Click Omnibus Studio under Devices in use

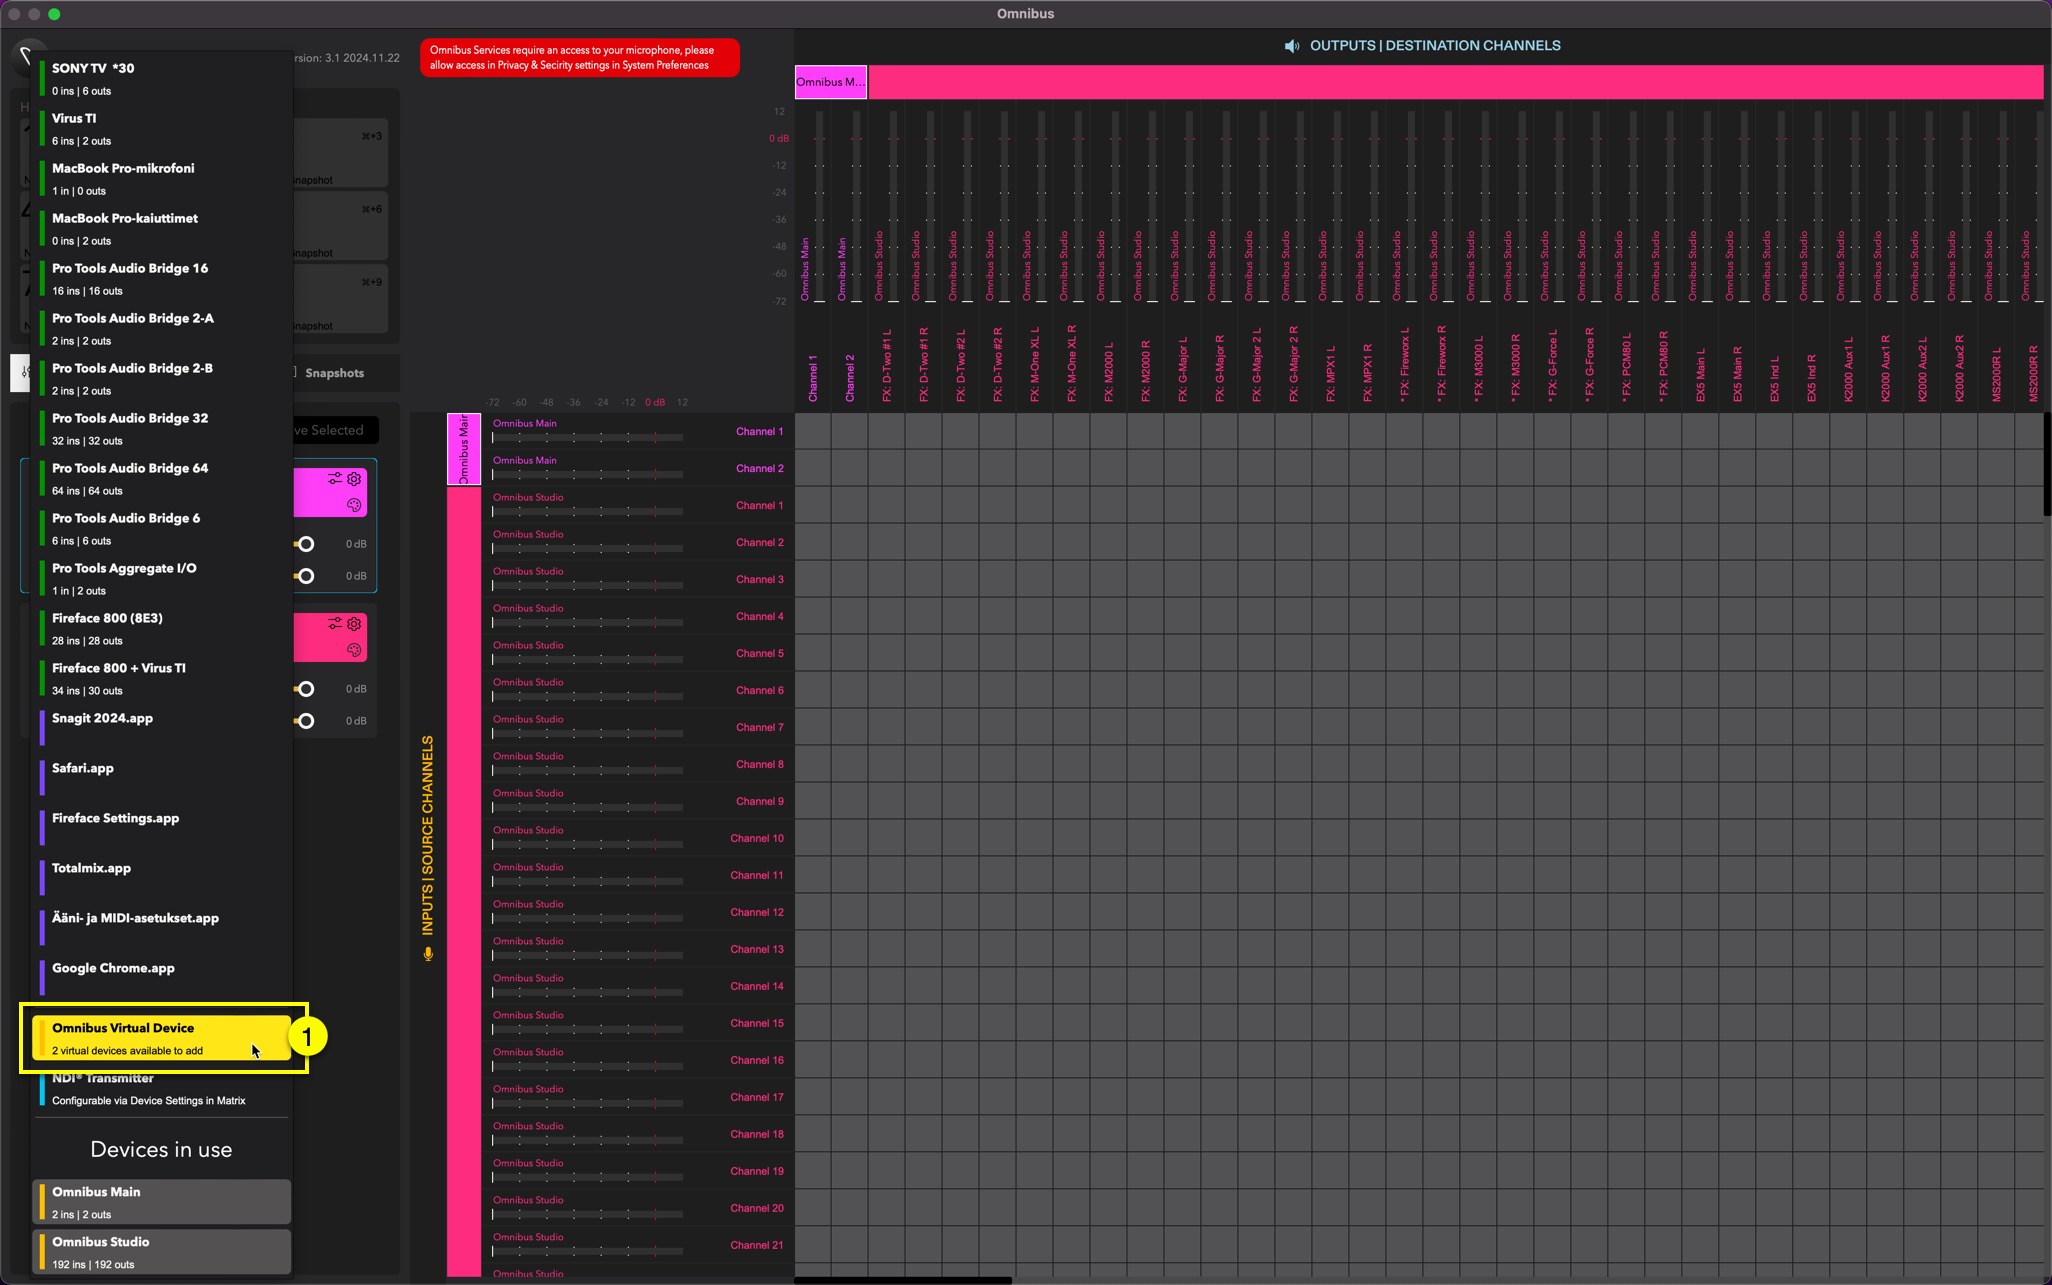click(160, 1252)
